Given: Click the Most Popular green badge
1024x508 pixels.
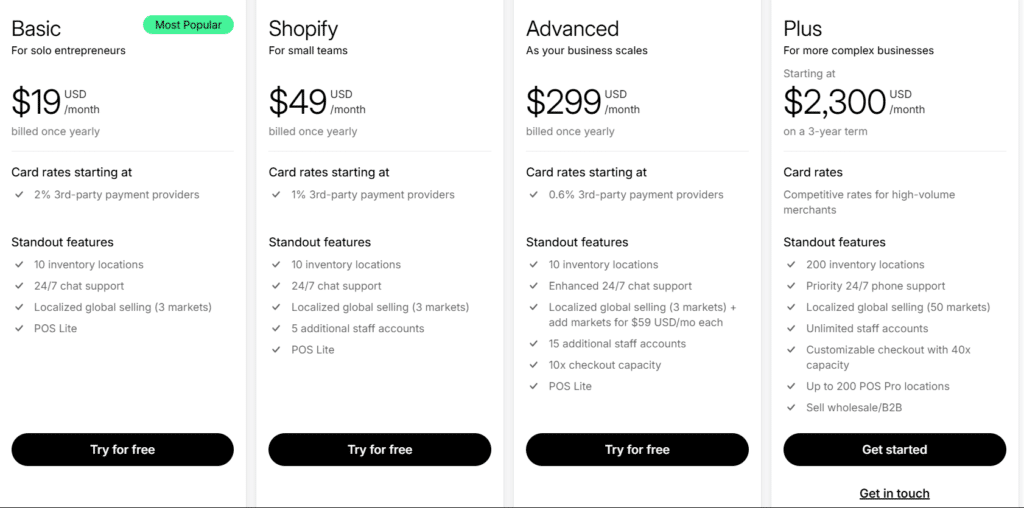Looking at the screenshot, I should (x=188, y=25).
